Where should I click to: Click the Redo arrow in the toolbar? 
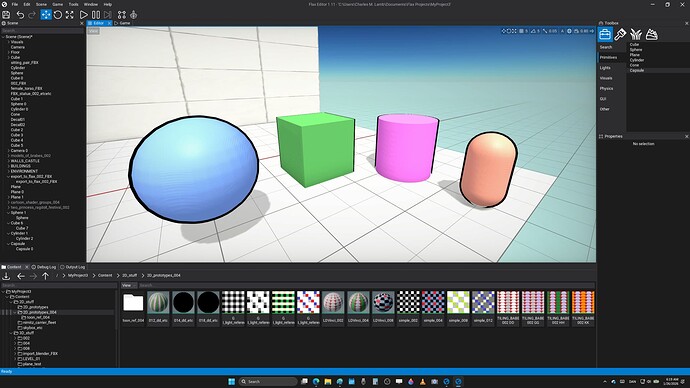click(32, 15)
